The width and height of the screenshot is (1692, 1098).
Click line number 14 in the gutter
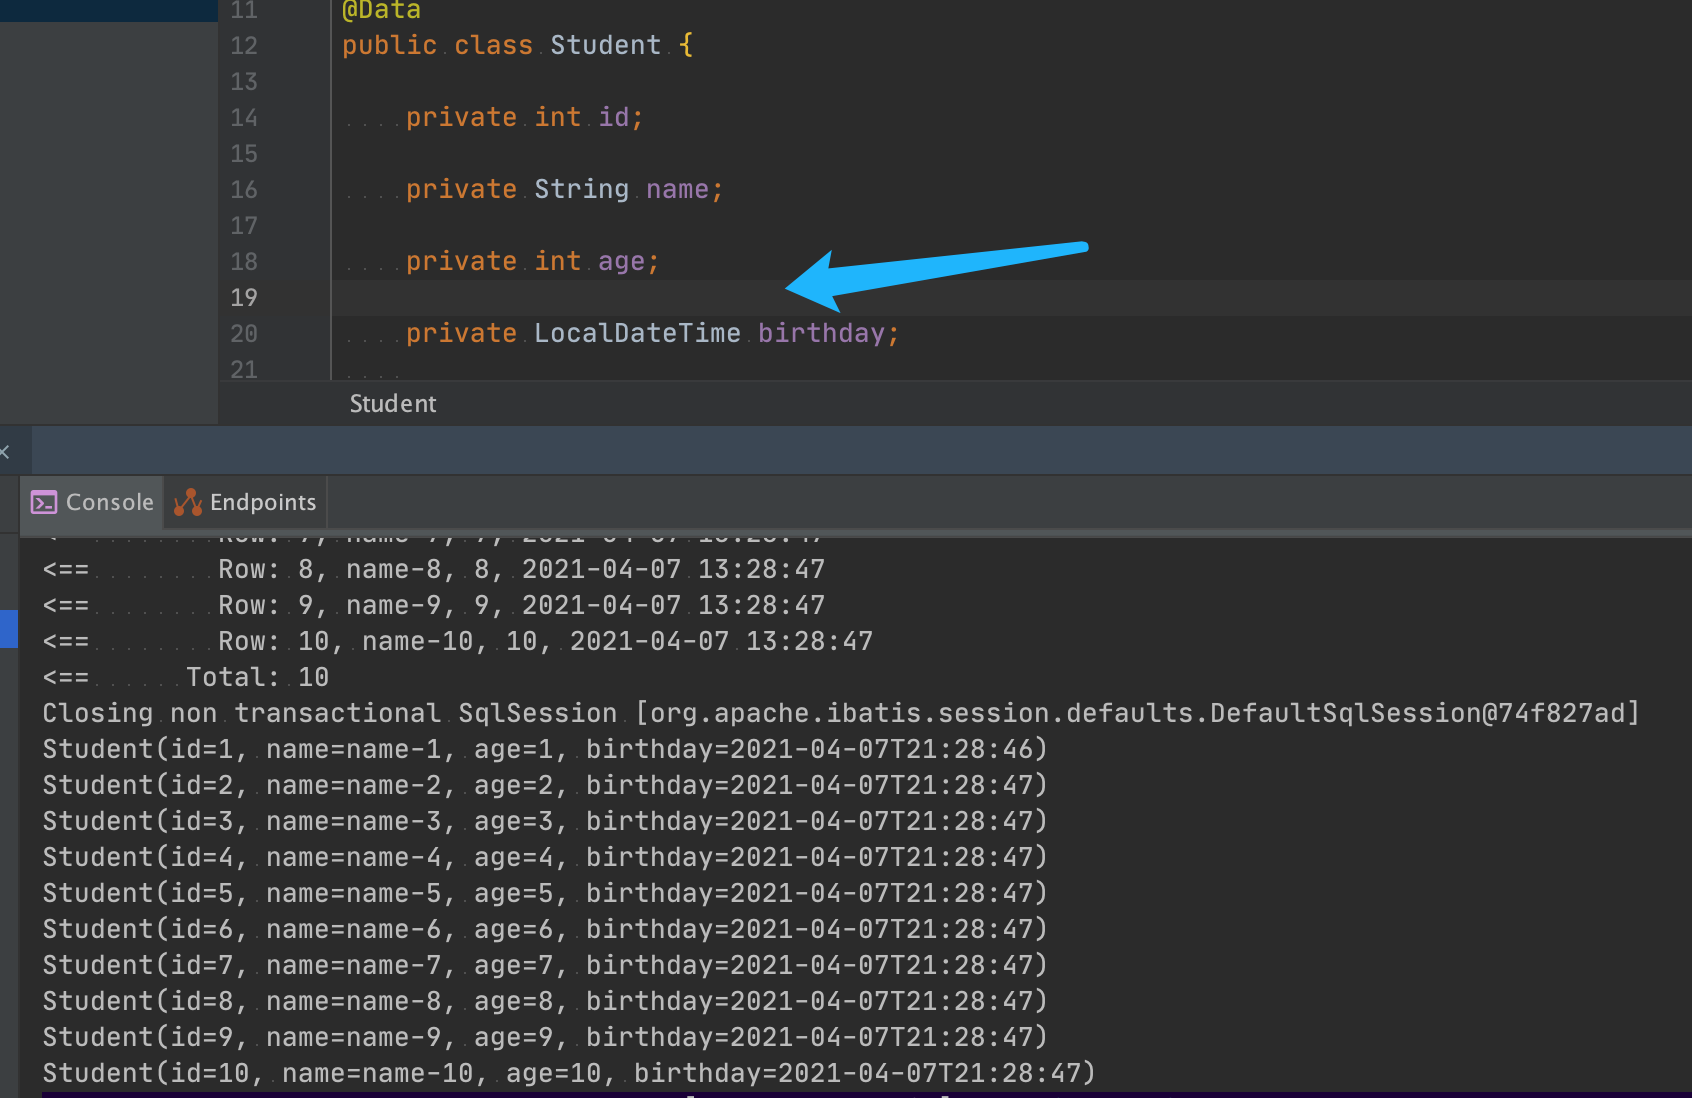(x=244, y=118)
